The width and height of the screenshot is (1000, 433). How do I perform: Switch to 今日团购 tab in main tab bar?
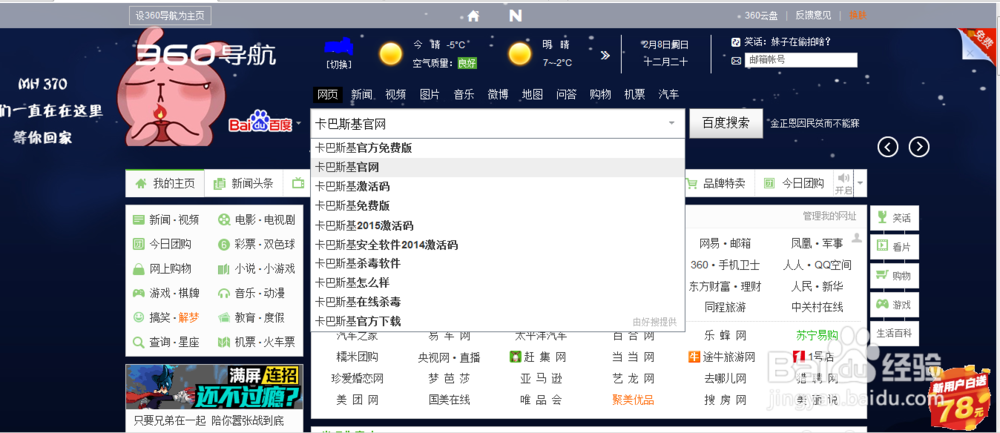tap(794, 184)
